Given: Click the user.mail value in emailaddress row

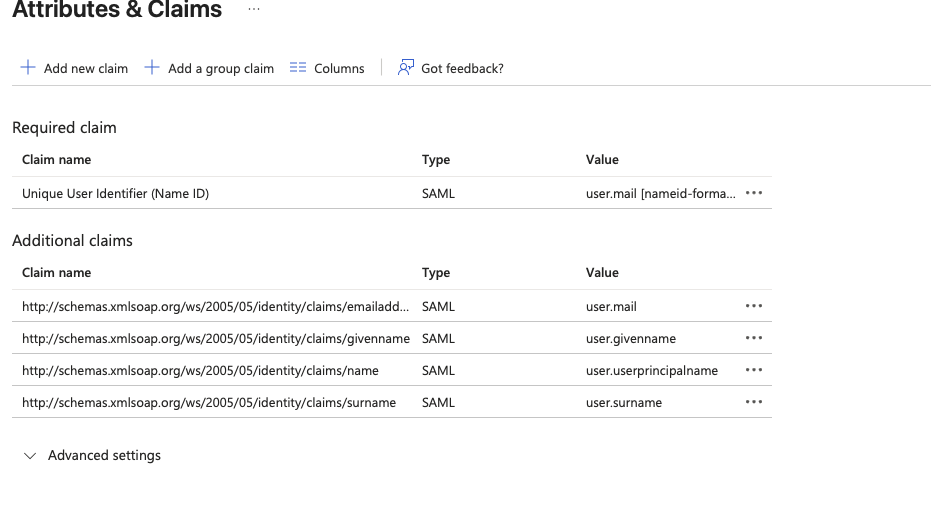Looking at the screenshot, I should 611,306.
